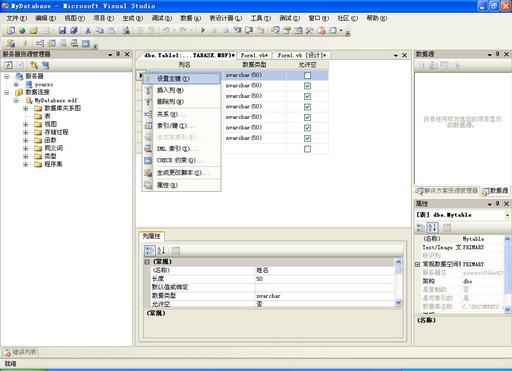Click the Connect to Database icon in Server Explorer
Screen dimensions: 512x371
pos(34,65)
